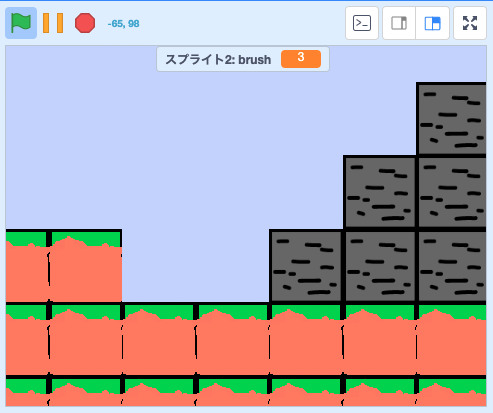
Task: Switch to the large stage layout
Action: click(433, 23)
